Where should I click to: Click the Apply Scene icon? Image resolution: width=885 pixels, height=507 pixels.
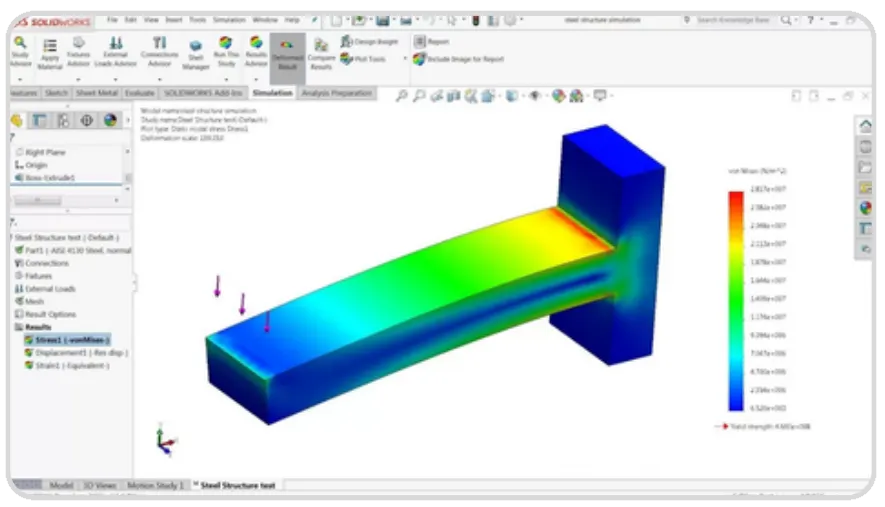[x=576, y=96]
